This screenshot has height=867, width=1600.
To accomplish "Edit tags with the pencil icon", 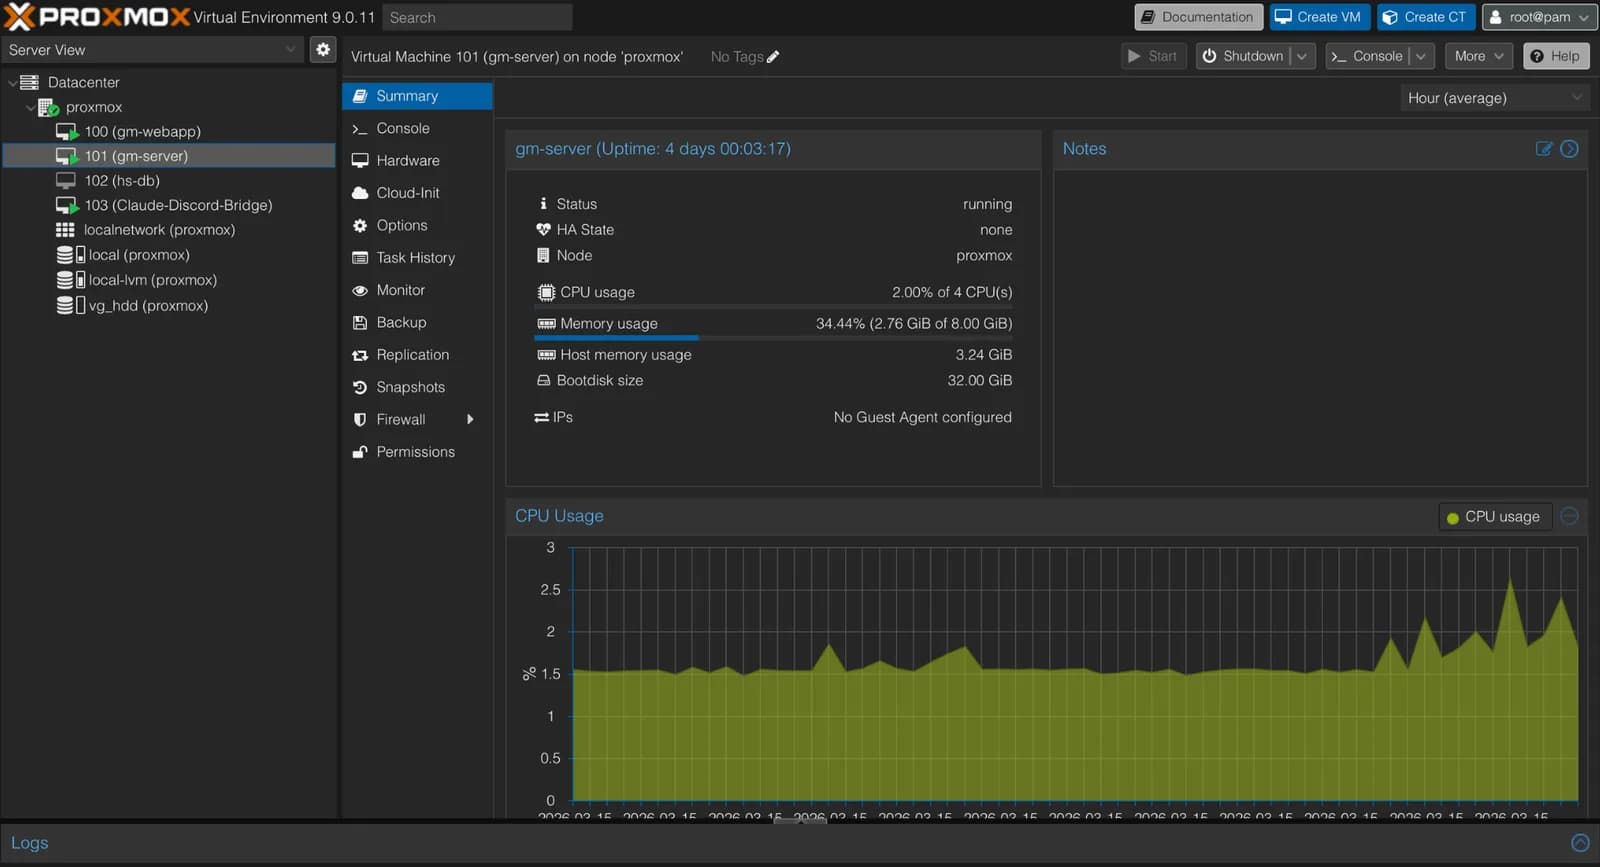I will coord(772,57).
